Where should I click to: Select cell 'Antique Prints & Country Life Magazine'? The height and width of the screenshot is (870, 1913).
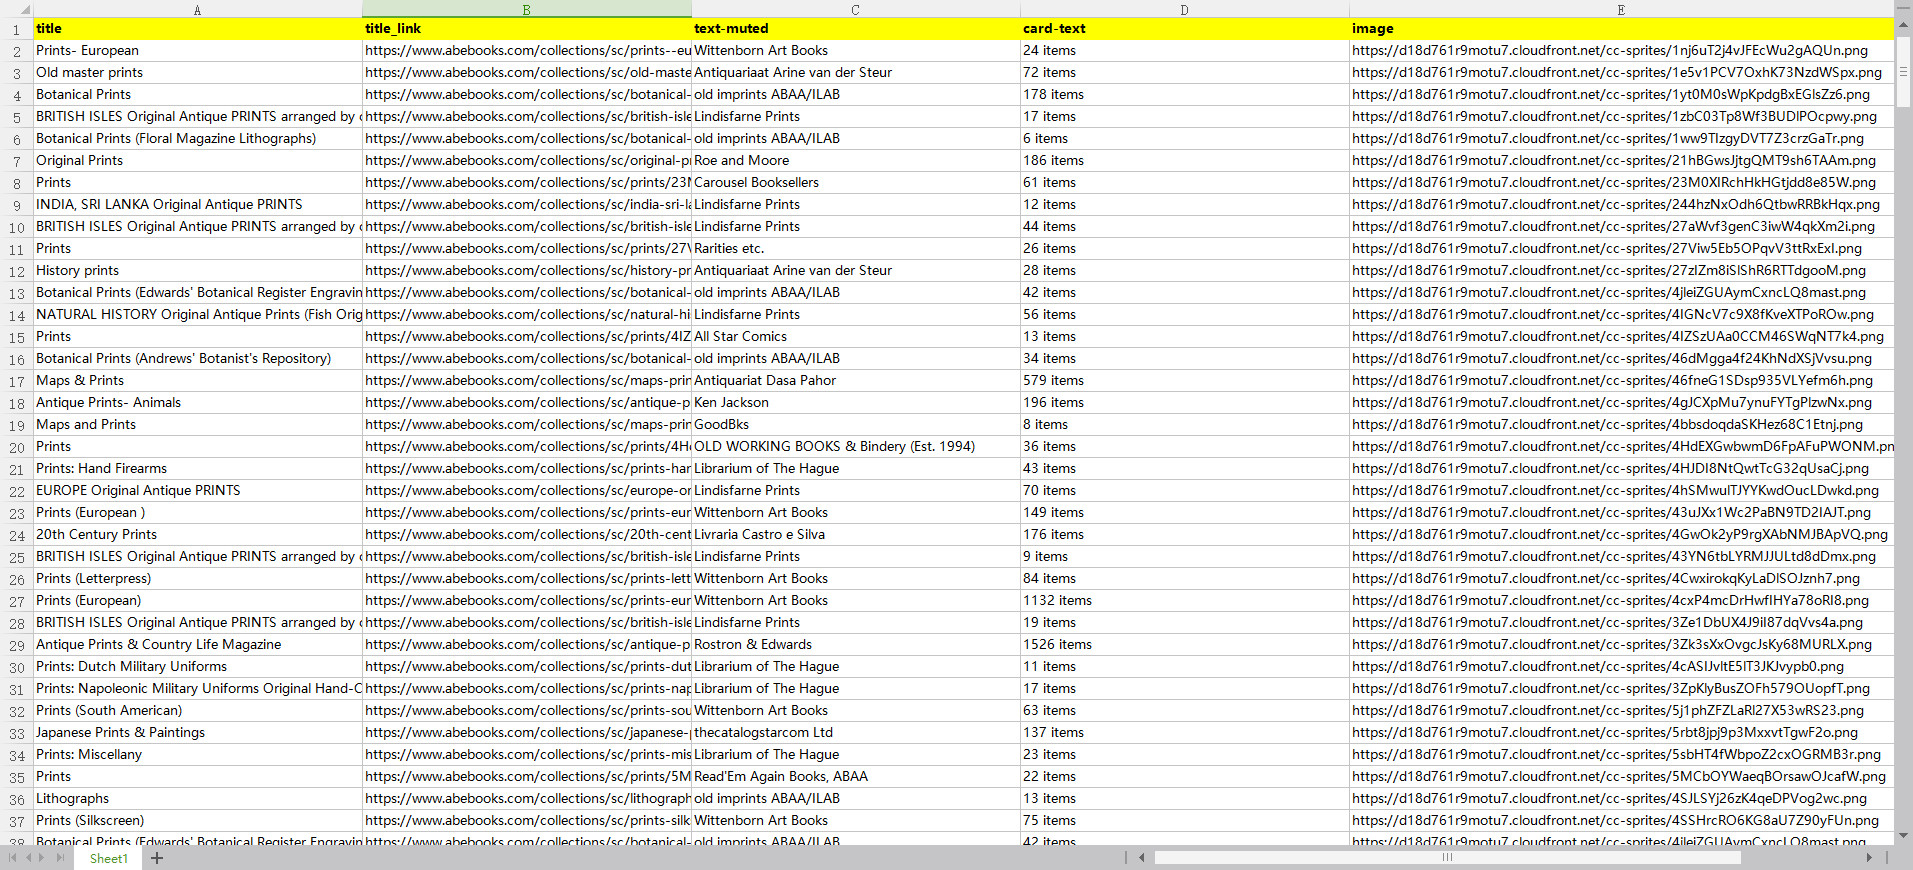point(197,645)
